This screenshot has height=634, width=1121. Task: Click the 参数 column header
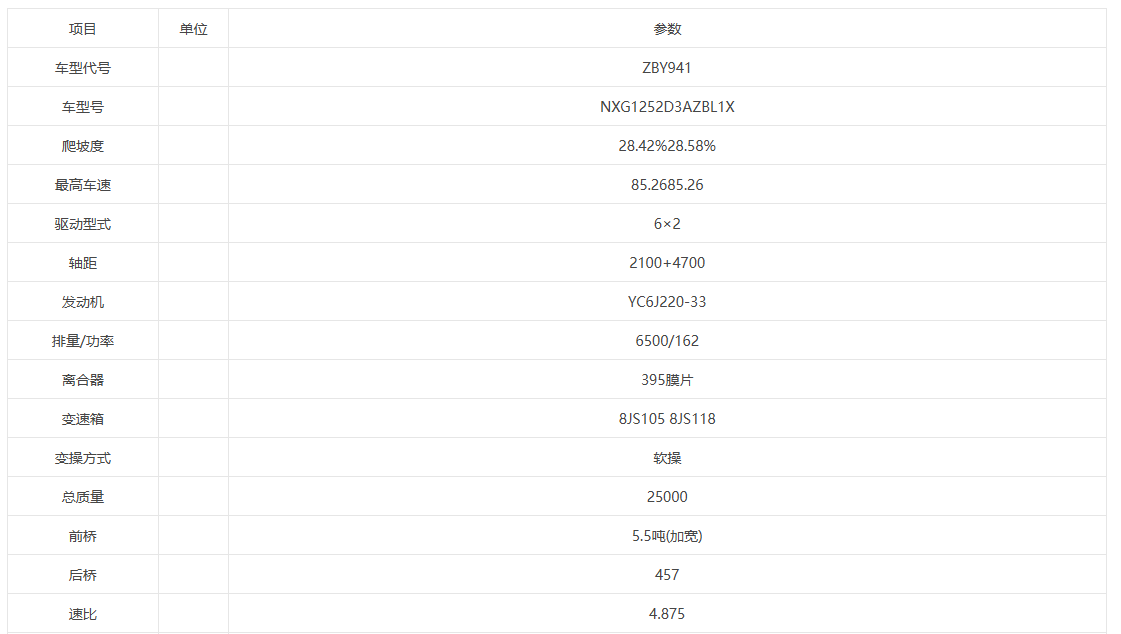(667, 29)
